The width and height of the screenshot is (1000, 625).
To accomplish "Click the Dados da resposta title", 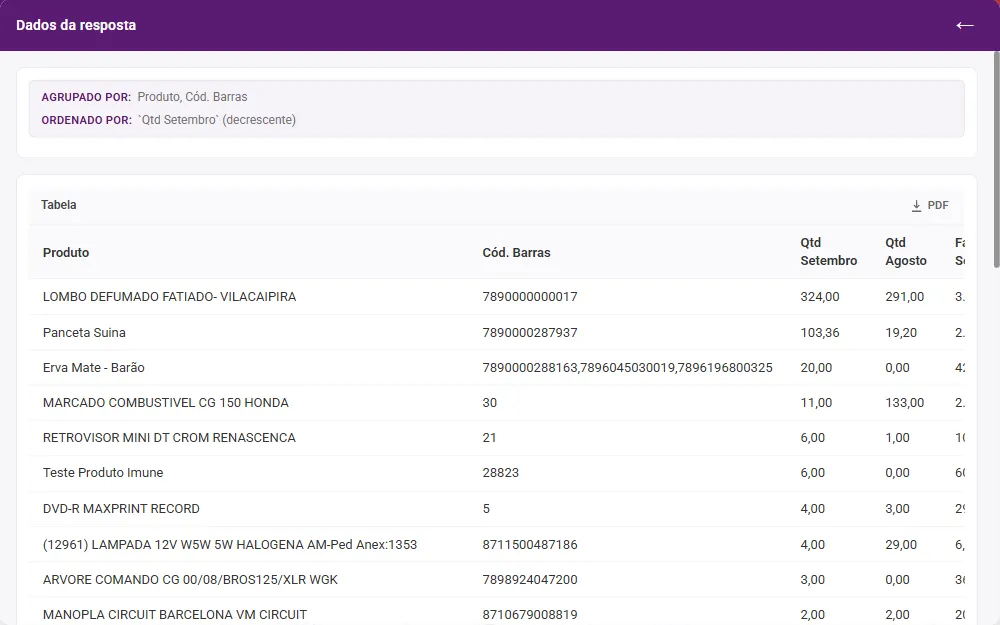I will click(x=76, y=25).
